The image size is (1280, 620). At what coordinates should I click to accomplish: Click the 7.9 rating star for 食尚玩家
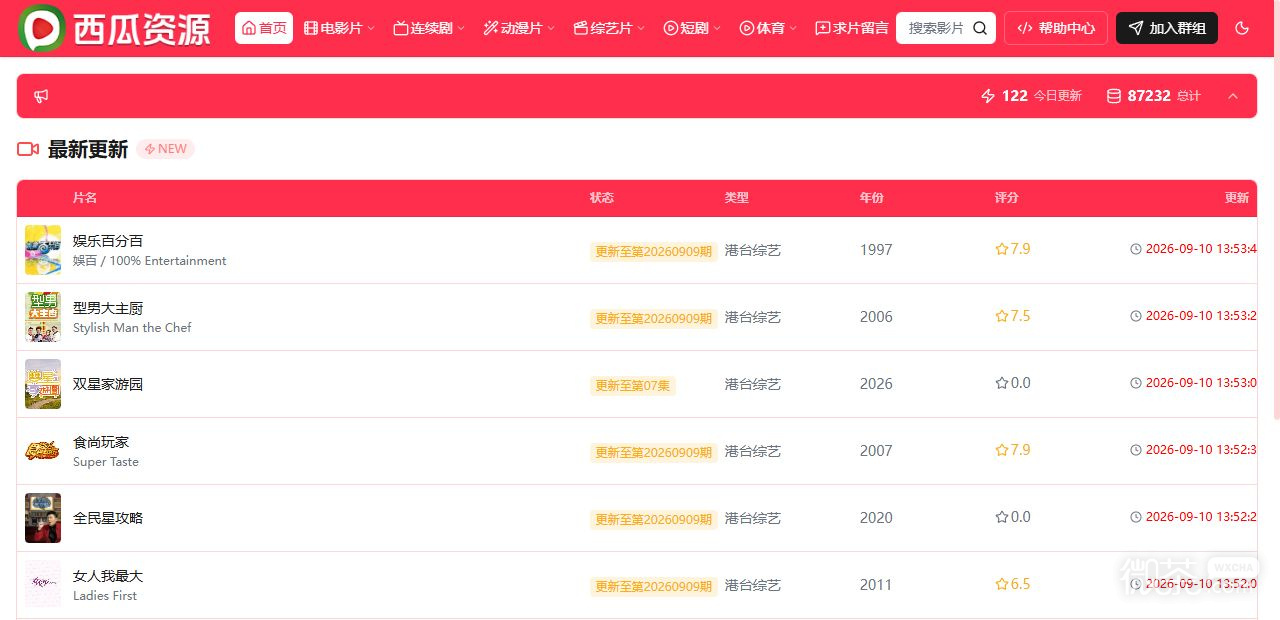tap(1002, 450)
